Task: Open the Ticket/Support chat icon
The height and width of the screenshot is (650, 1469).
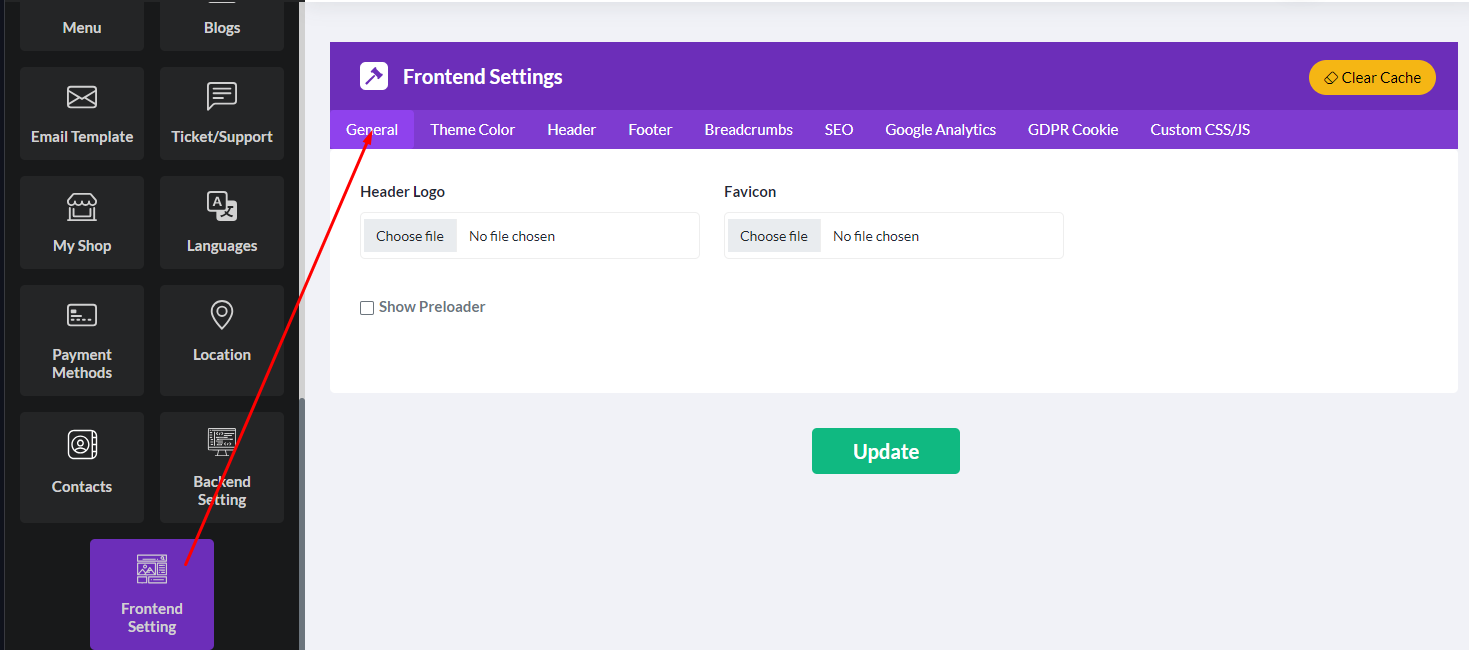Action: [x=222, y=97]
